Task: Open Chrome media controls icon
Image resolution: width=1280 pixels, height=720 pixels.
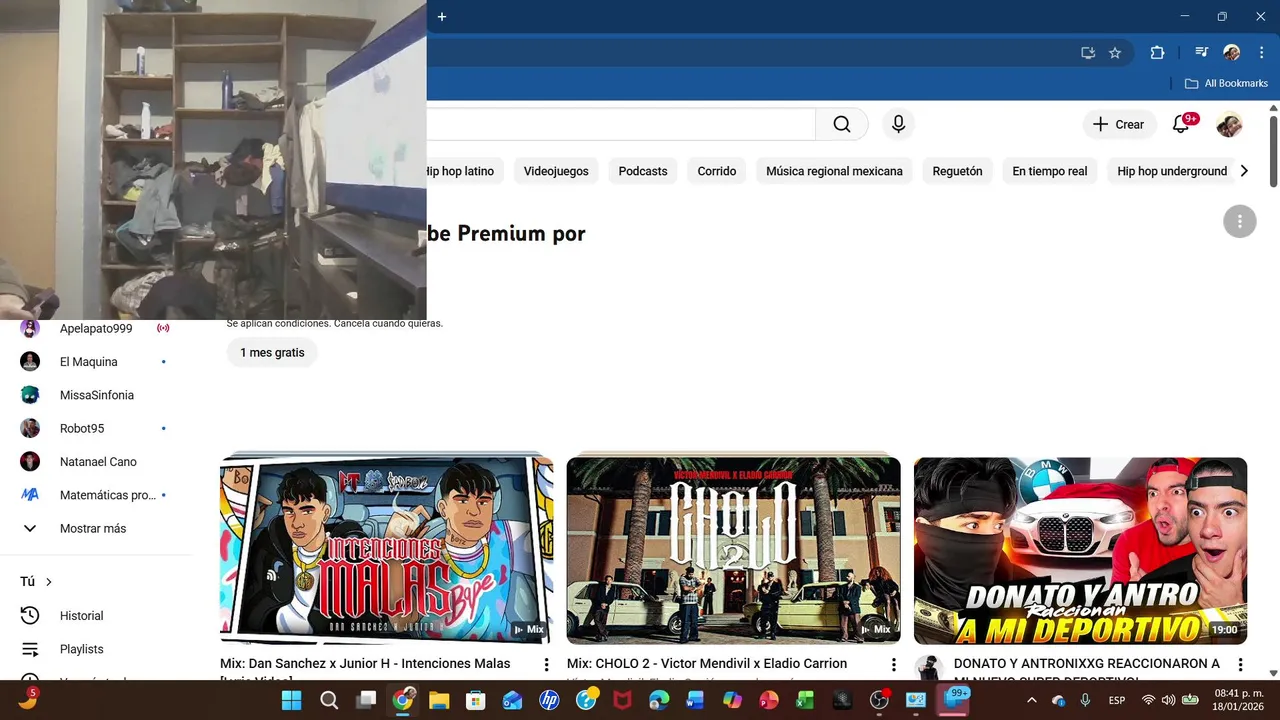Action: tap(1202, 53)
